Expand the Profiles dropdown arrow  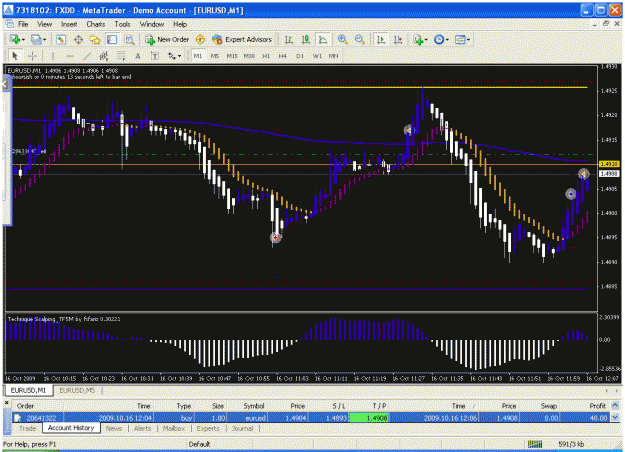tap(44, 39)
